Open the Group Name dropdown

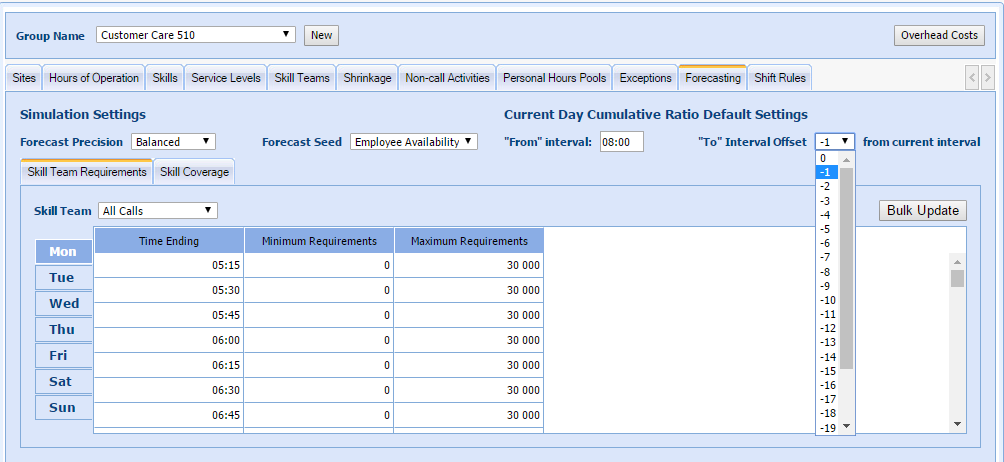pos(196,35)
